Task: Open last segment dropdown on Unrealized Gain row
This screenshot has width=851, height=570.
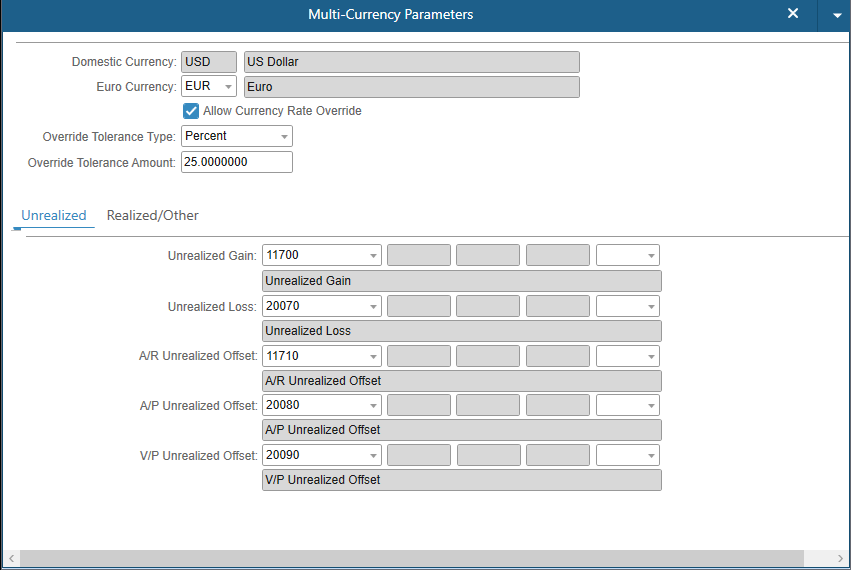Action: click(x=651, y=256)
